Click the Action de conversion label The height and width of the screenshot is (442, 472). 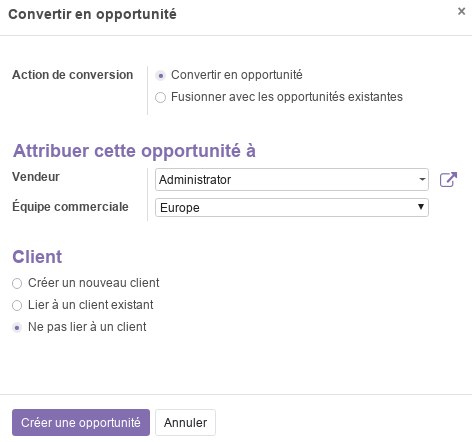73,75
